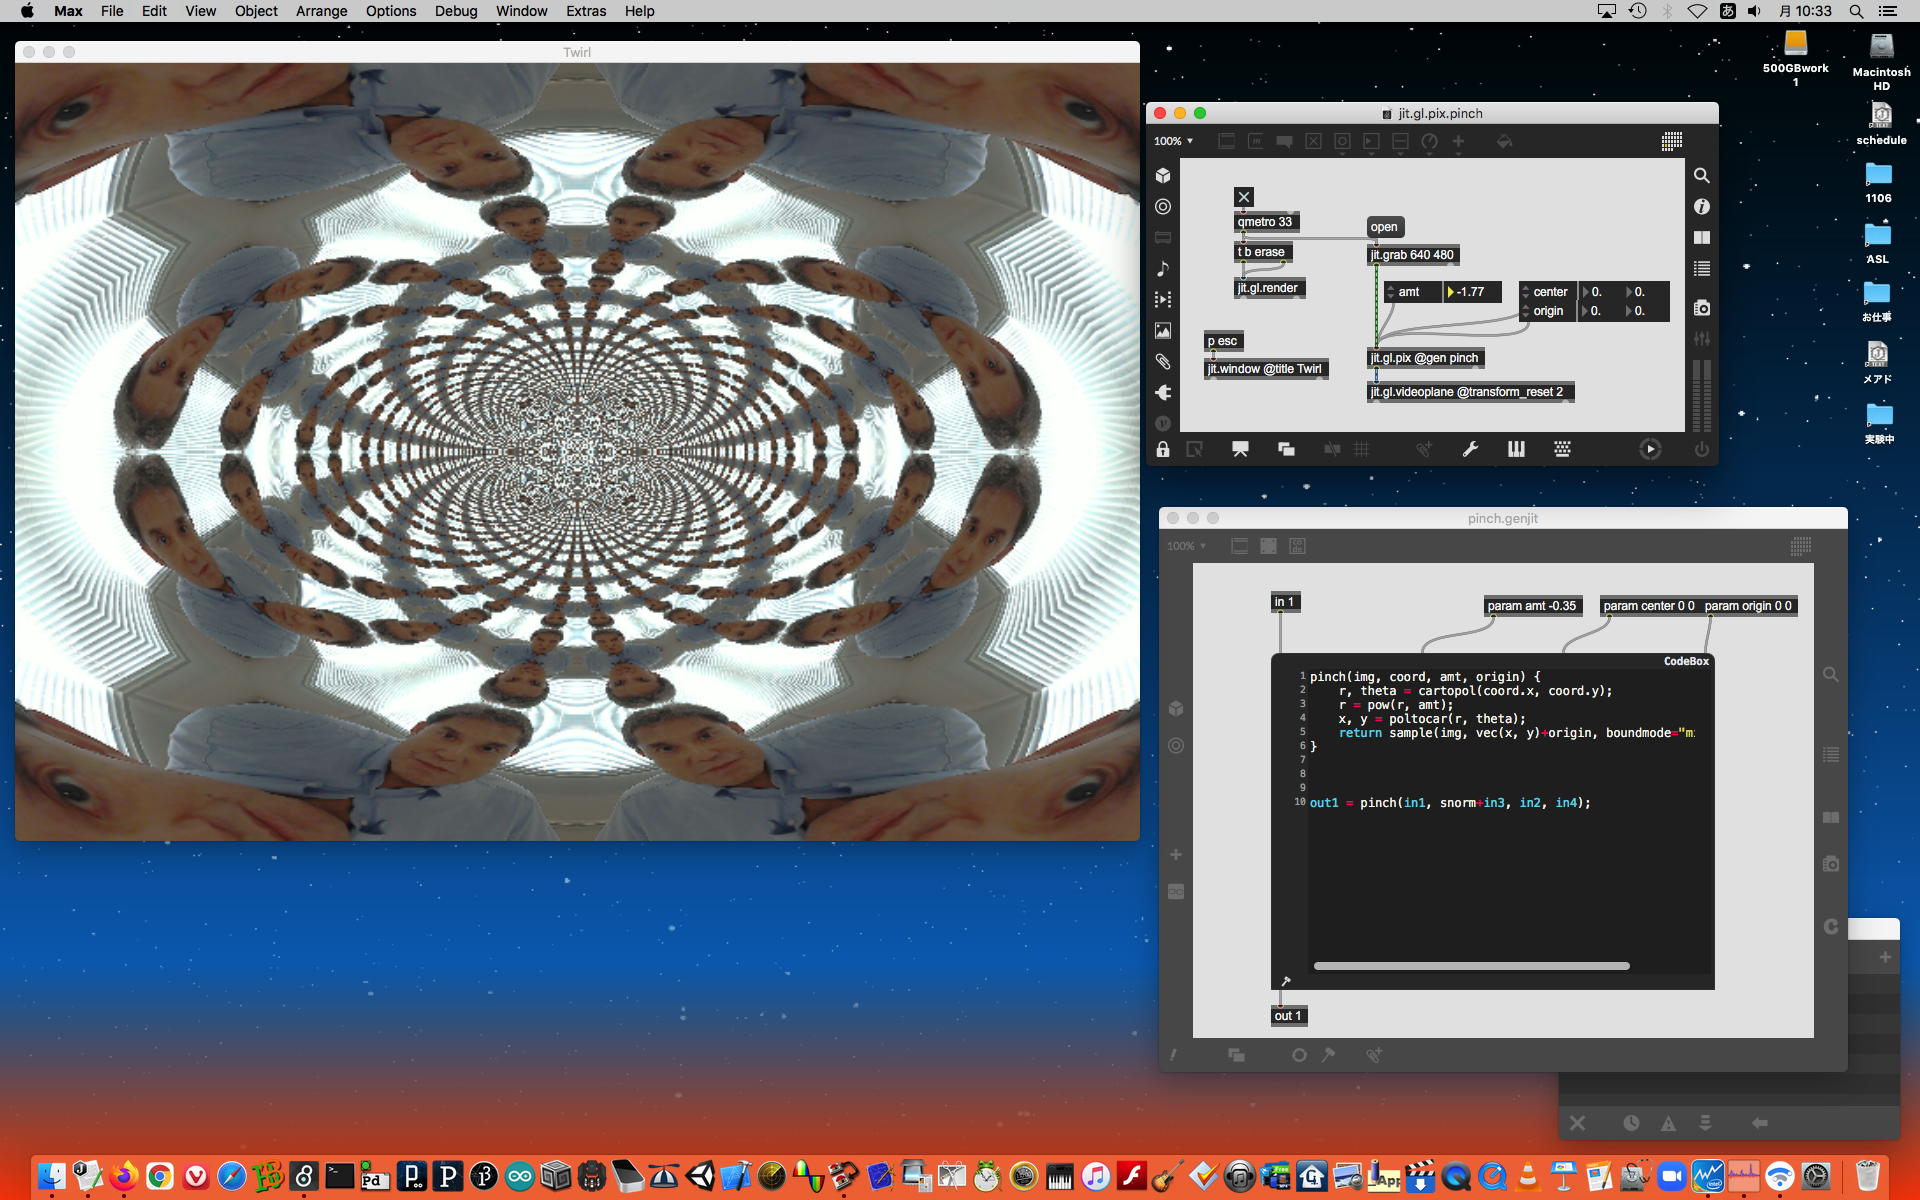Click the open message box
The width and height of the screenshot is (1920, 1200).
1384,227
